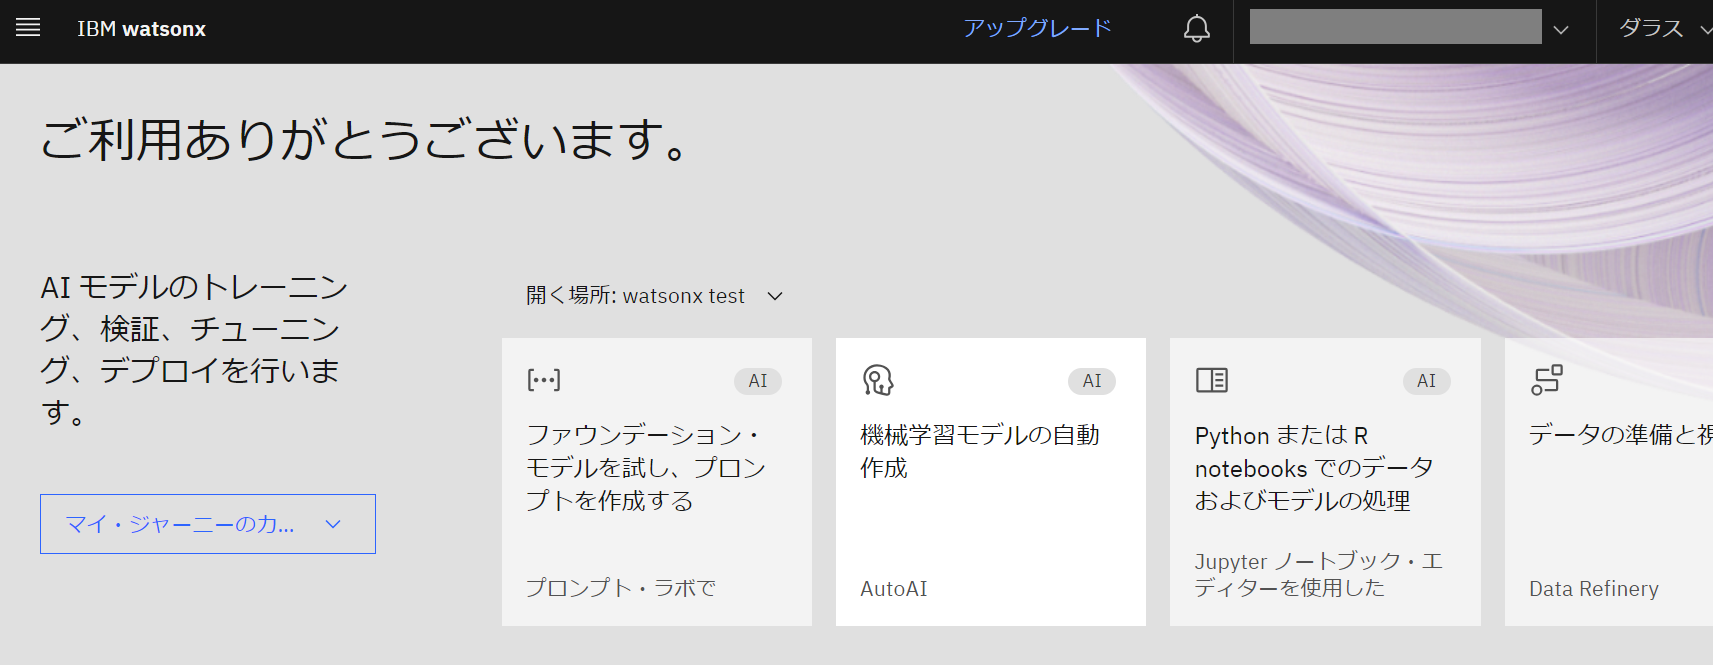Screen dimensions: 1713x665
Task: Click the AI tag on the Python notebooks card
Action: pyautogui.click(x=1425, y=381)
